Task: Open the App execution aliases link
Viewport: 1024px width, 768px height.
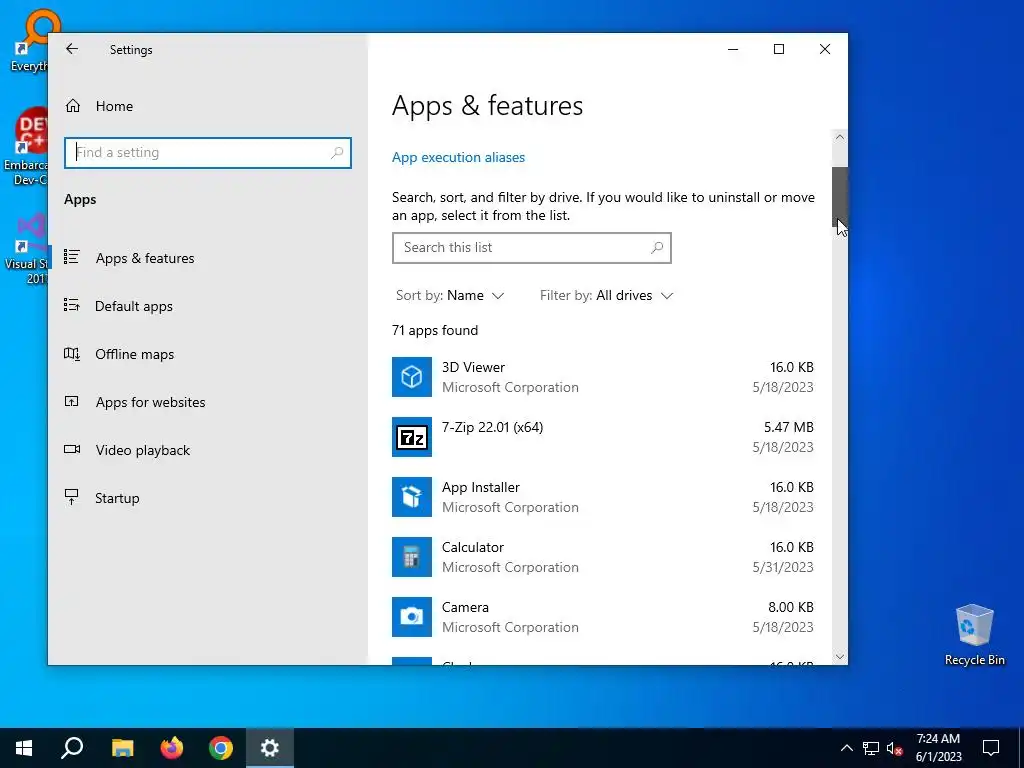Action: click(x=458, y=157)
